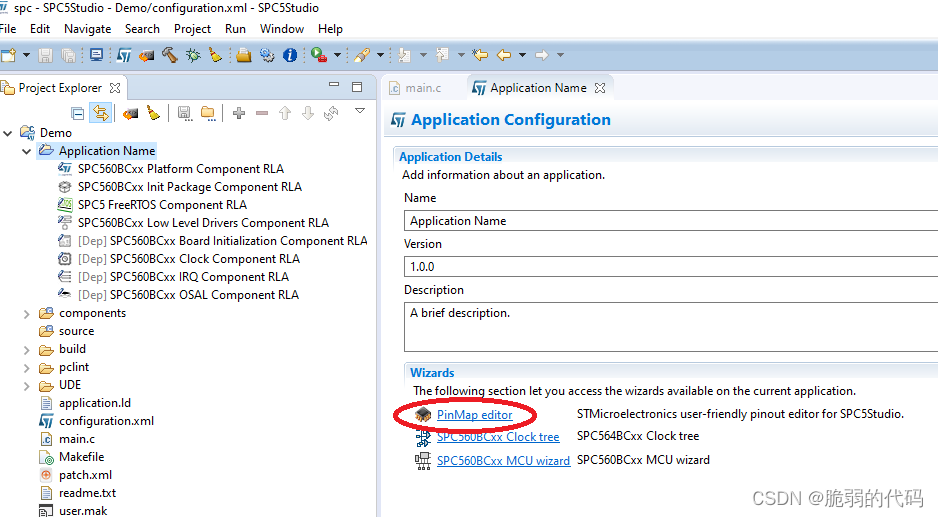The height and width of the screenshot is (517, 938).
Task: Click Collapse All in Project Explorer
Action: tap(78, 113)
